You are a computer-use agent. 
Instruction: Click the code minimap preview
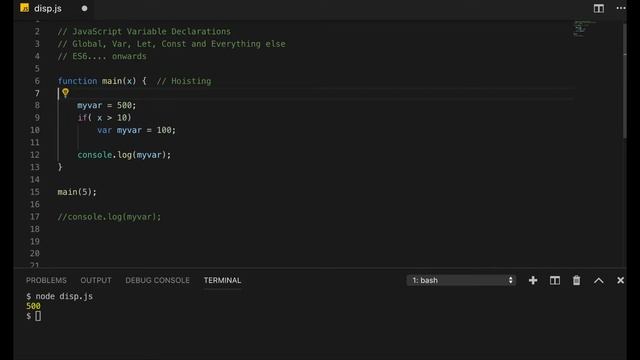coord(584,29)
